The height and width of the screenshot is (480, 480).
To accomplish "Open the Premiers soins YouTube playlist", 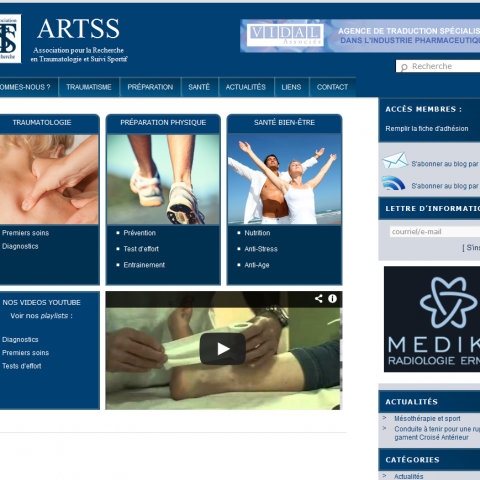I will pos(26,353).
